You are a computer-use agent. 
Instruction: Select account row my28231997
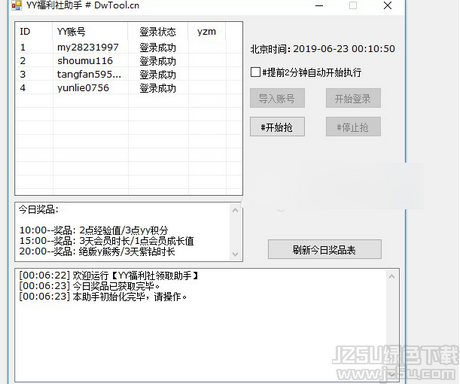tap(129, 47)
